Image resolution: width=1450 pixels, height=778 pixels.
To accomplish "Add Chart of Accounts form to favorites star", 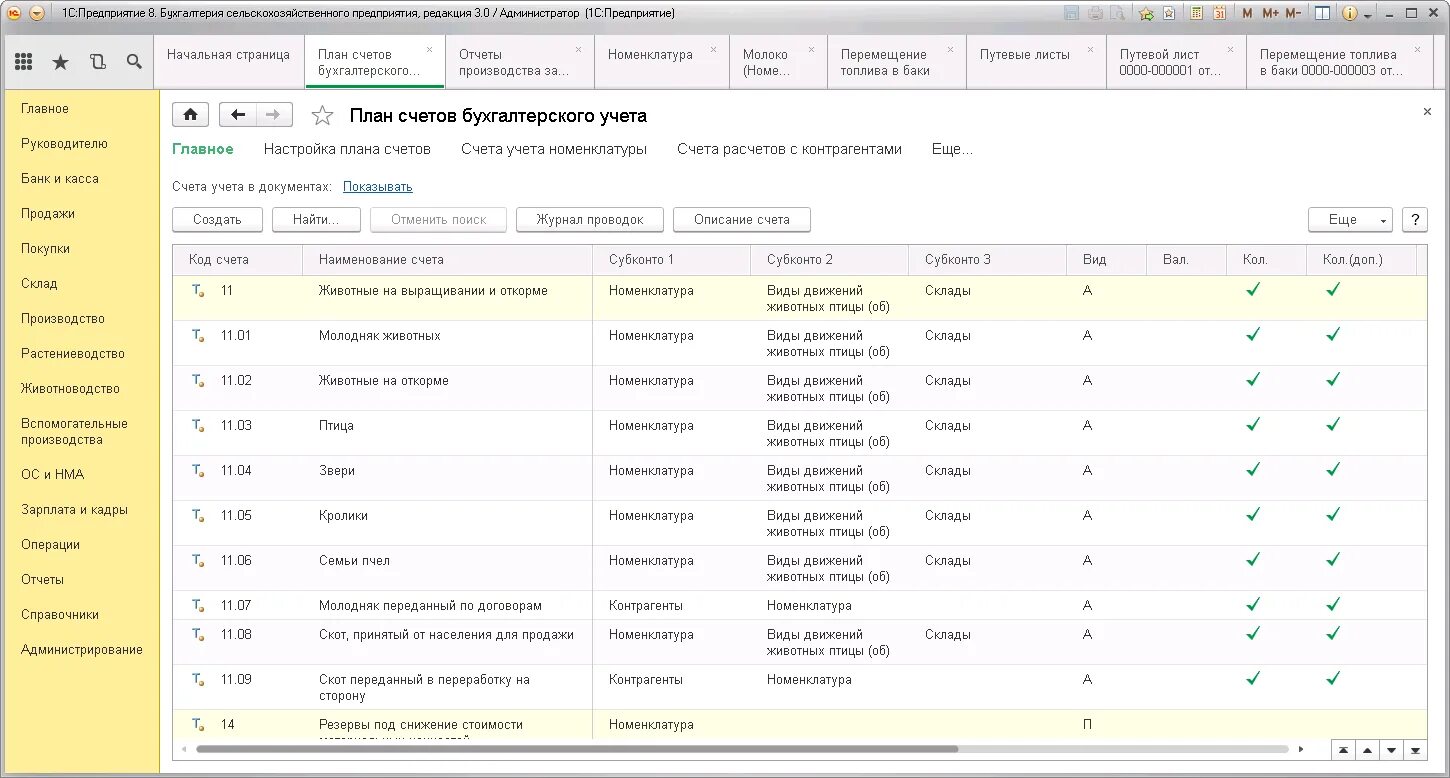I will 322,116.
